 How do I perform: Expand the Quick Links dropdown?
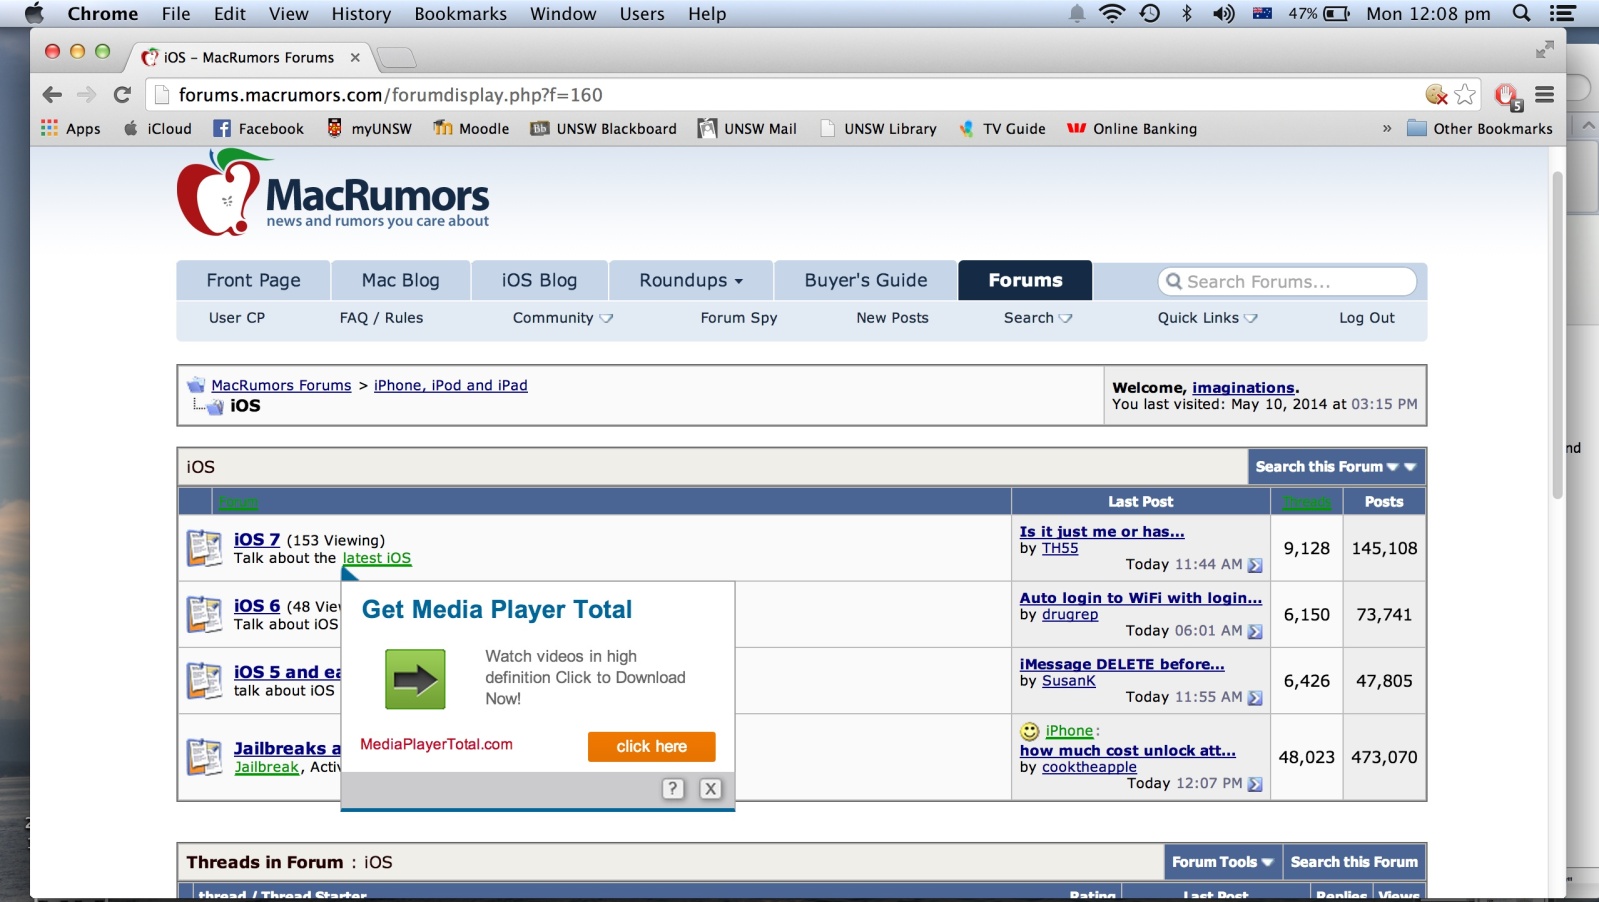point(1207,318)
